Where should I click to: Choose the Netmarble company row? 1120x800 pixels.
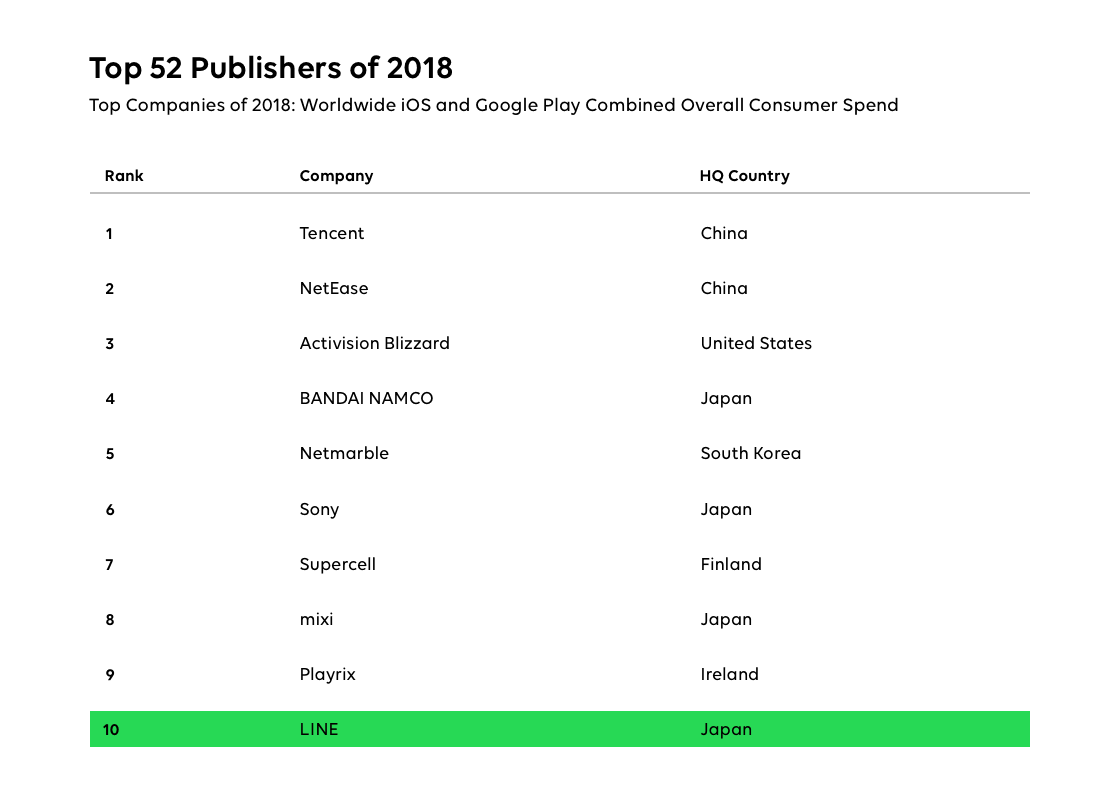click(x=344, y=453)
